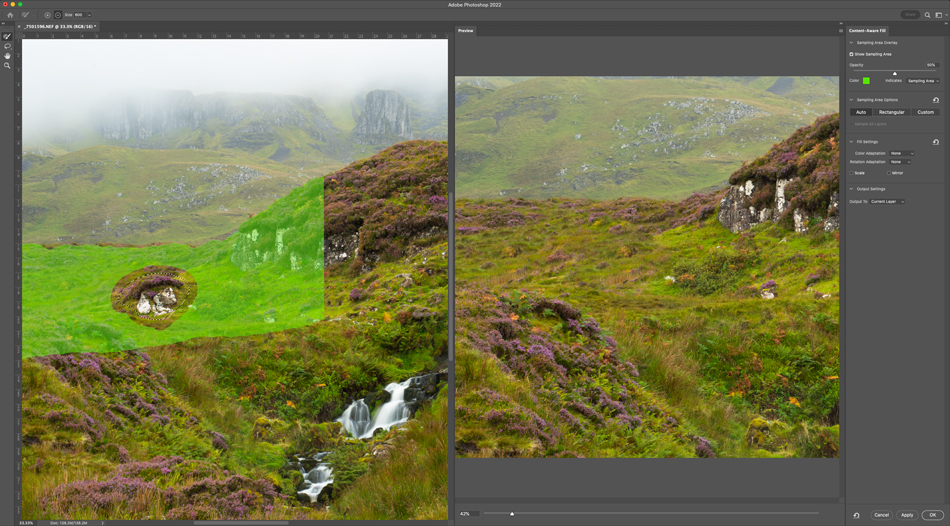Toggle Show Sampling Area checkbox
Screen dimensions: 950x526
click(x=852, y=54)
